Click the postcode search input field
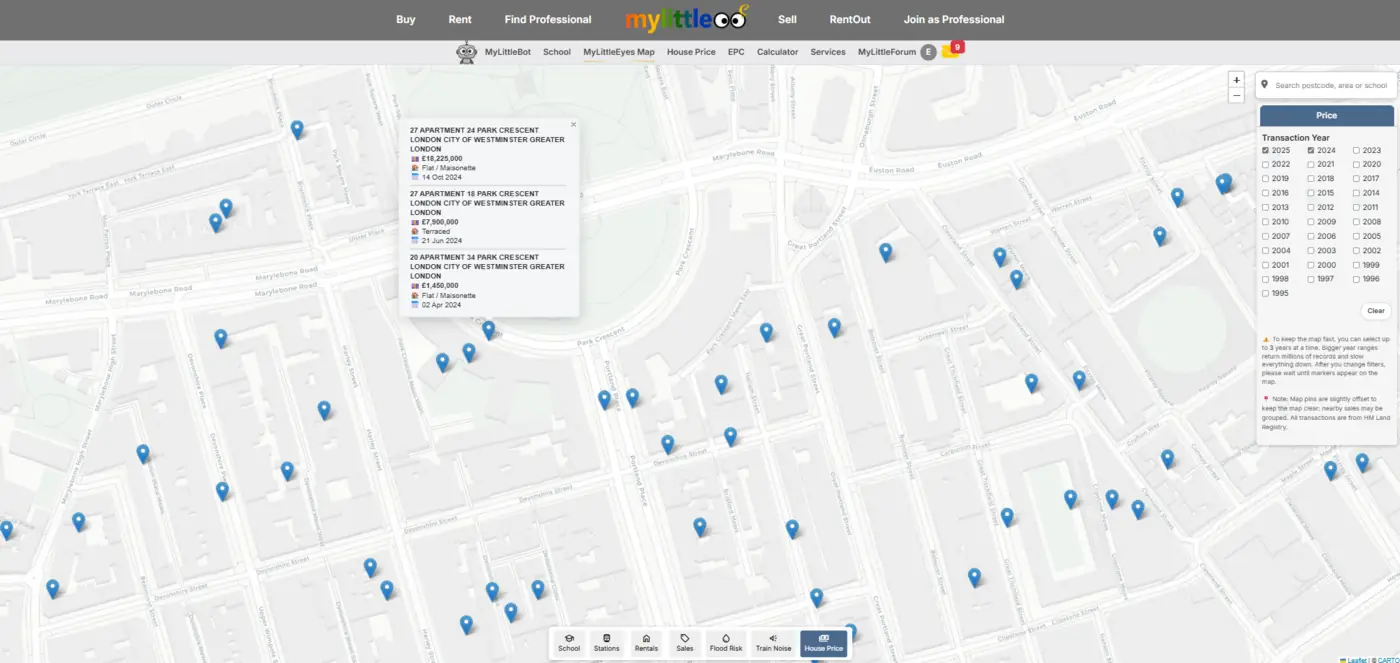1400x663 pixels. click(1331, 86)
